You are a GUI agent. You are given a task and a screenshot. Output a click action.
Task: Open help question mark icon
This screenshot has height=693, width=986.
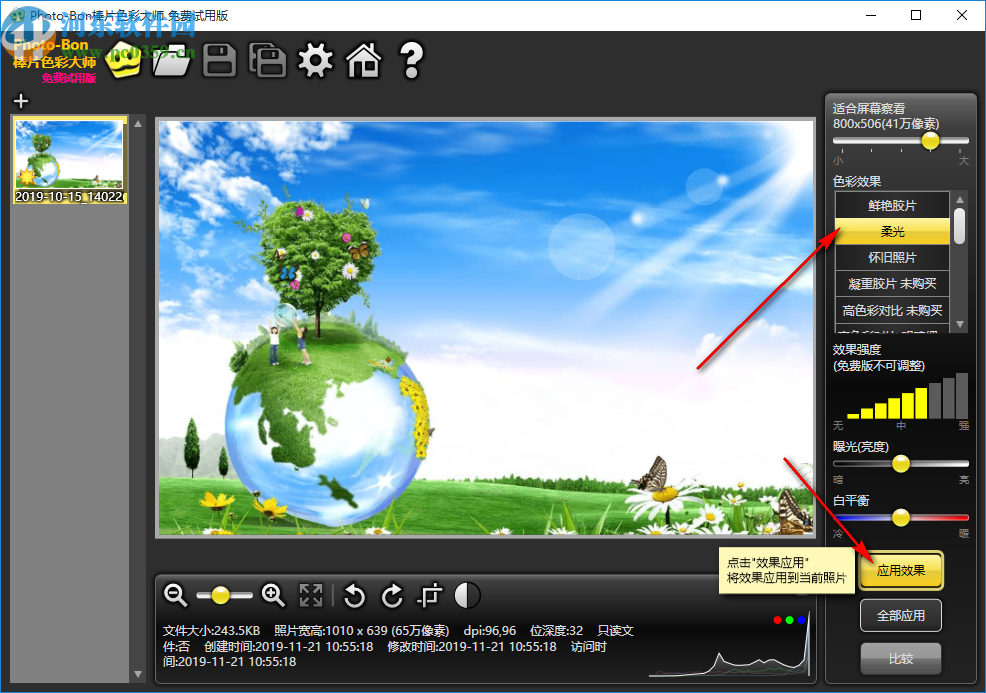pyautogui.click(x=411, y=61)
